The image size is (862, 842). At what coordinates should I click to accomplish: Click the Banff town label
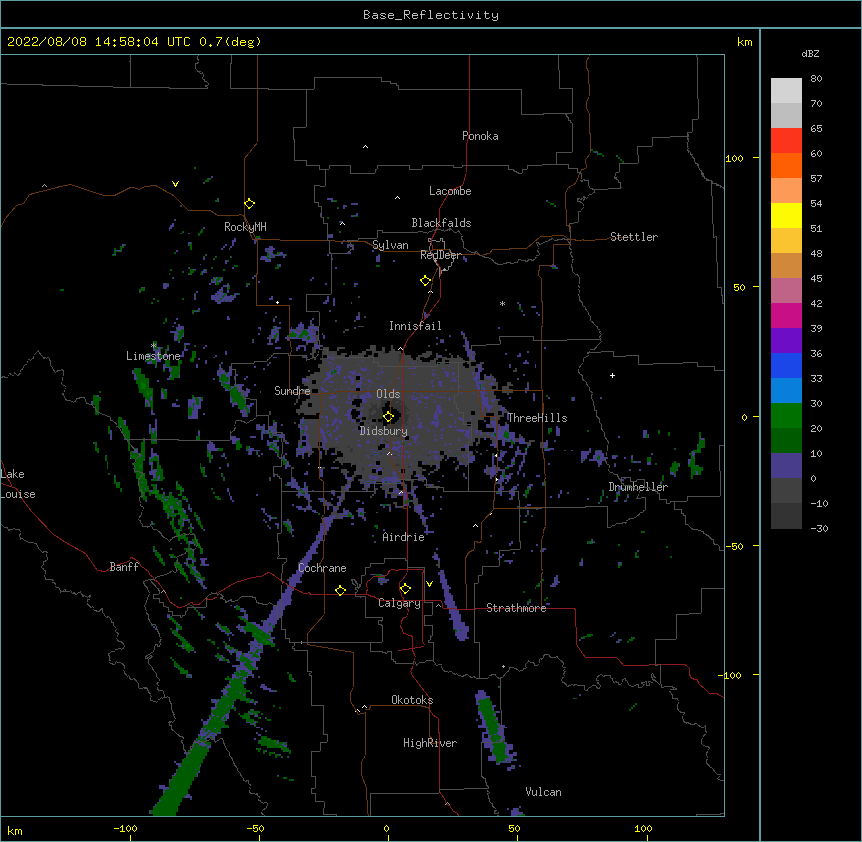click(124, 567)
